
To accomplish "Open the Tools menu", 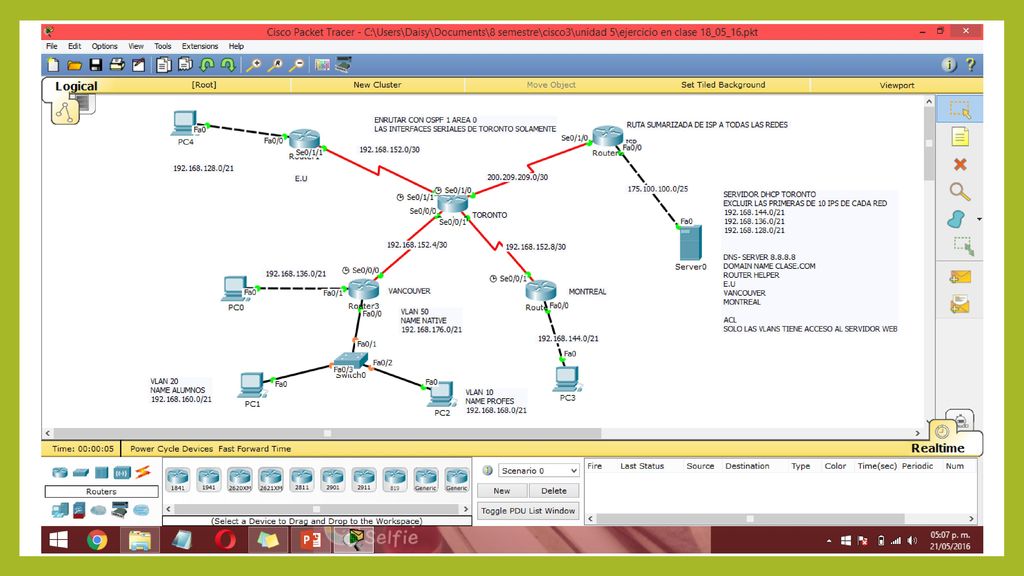I will [x=163, y=46].
